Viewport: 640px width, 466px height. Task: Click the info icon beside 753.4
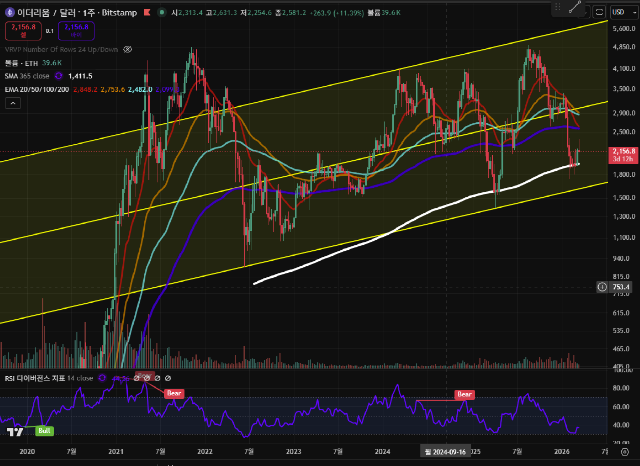click(602, 287)
